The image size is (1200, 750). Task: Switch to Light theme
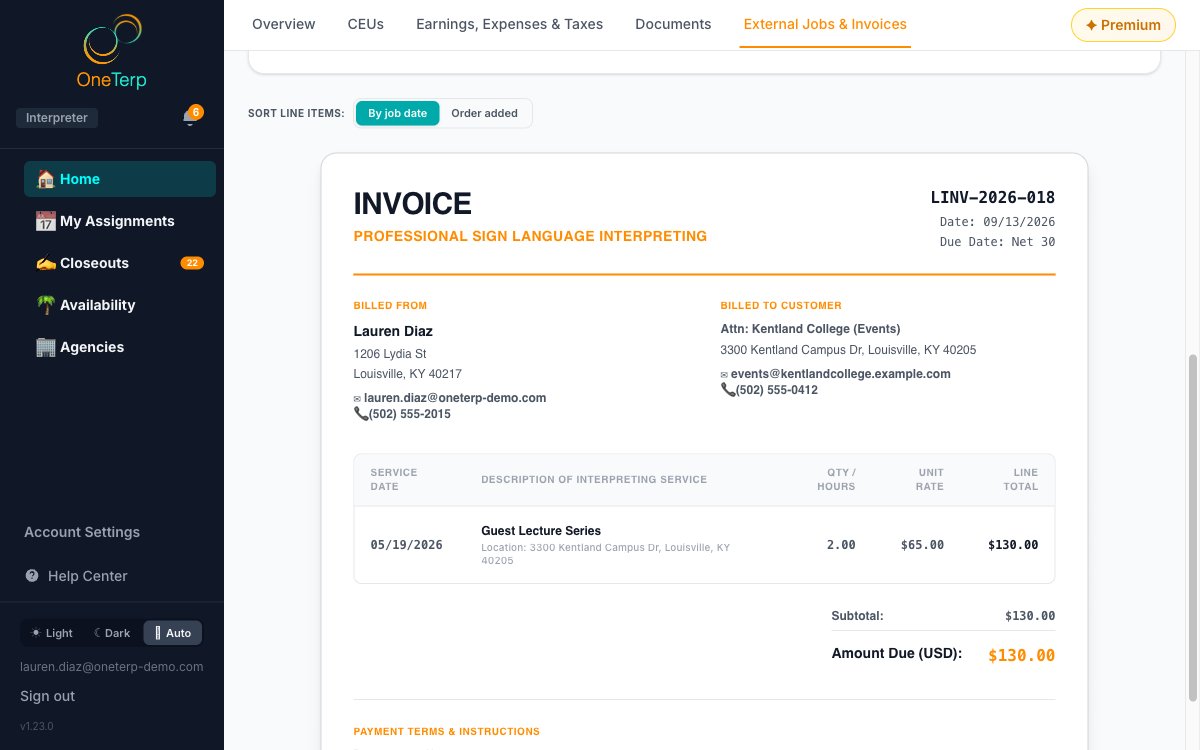pyautogui.click(x=52, y=633)
